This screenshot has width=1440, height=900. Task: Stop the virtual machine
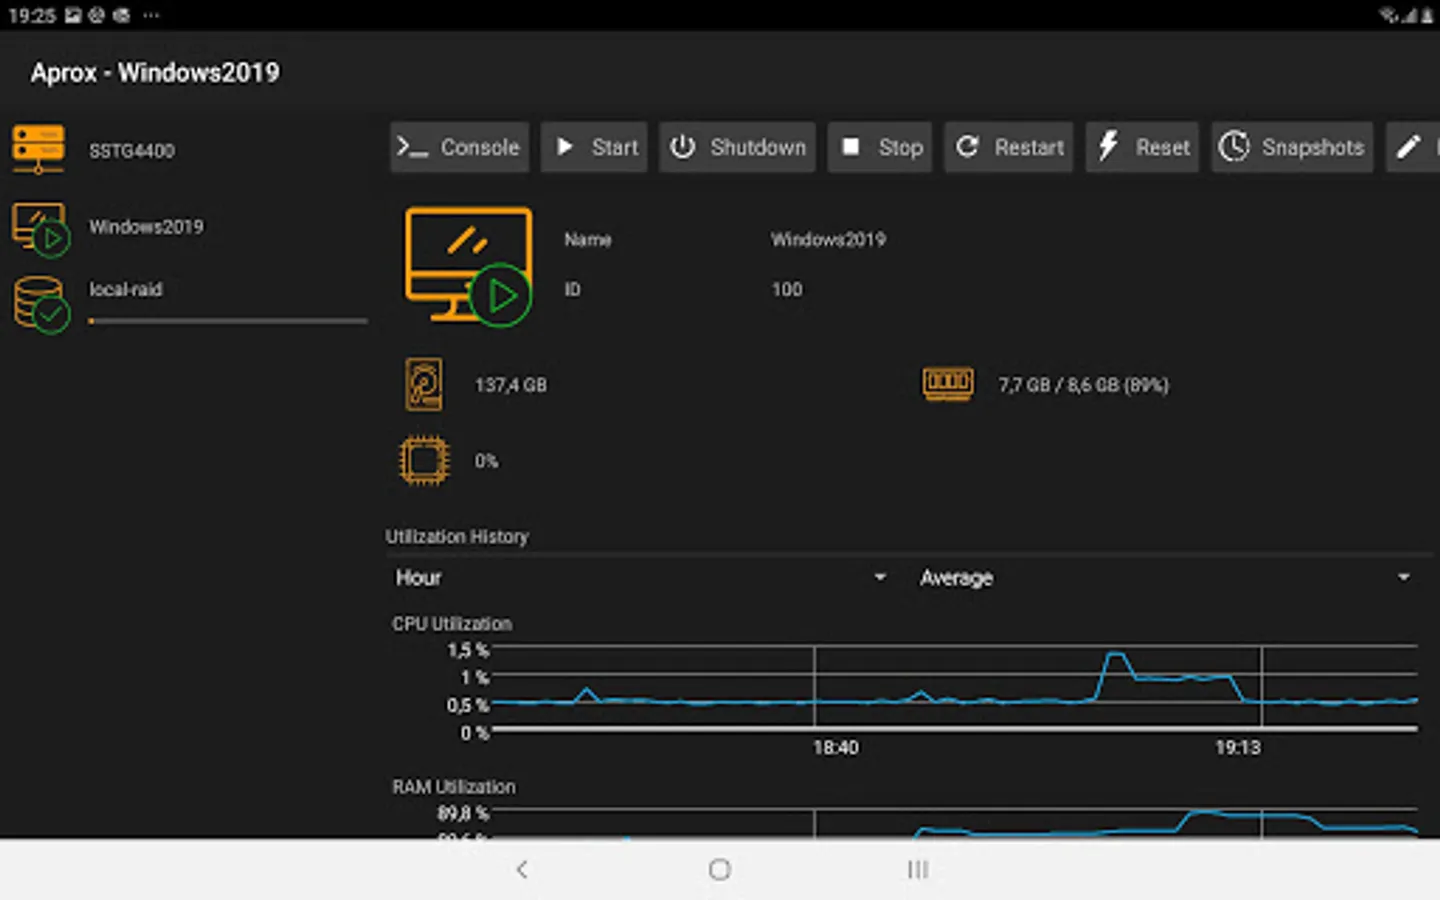point(880,147)
